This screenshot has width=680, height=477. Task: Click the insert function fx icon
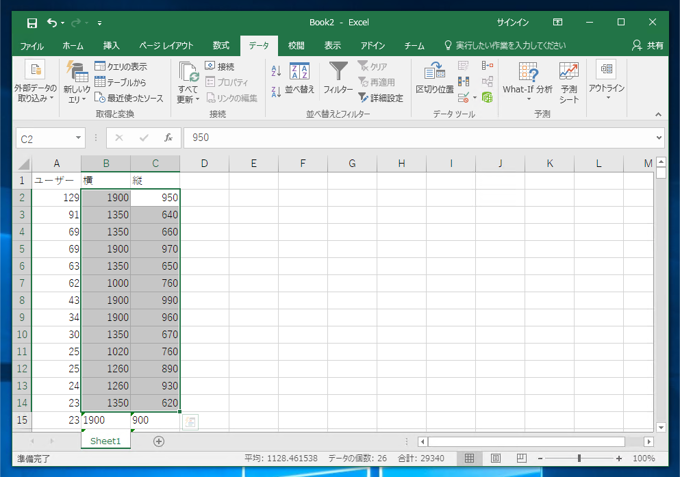coord(168,138)
